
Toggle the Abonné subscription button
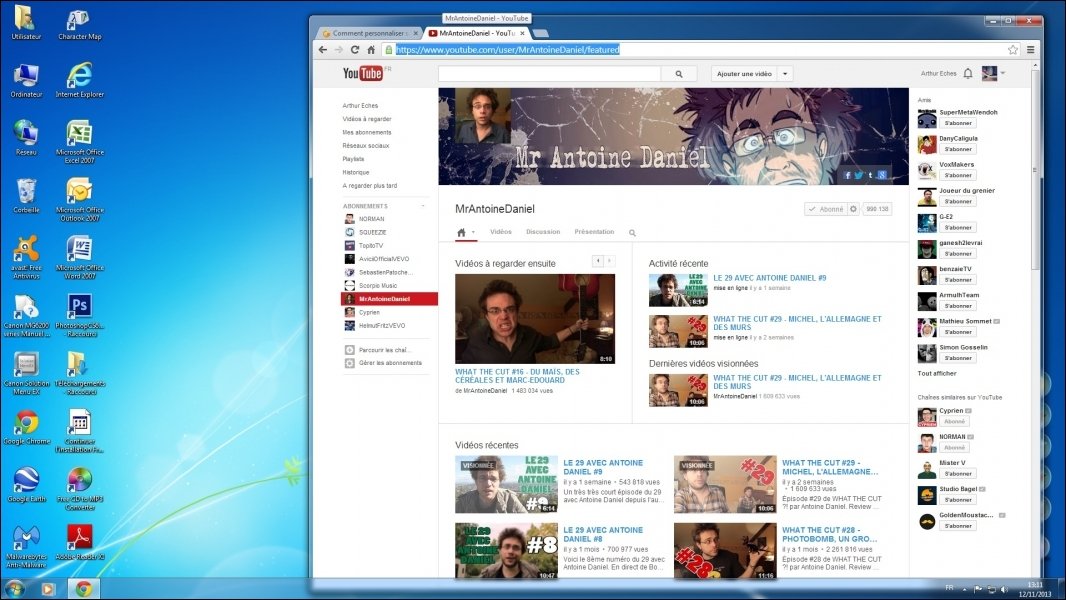(825, 209)
